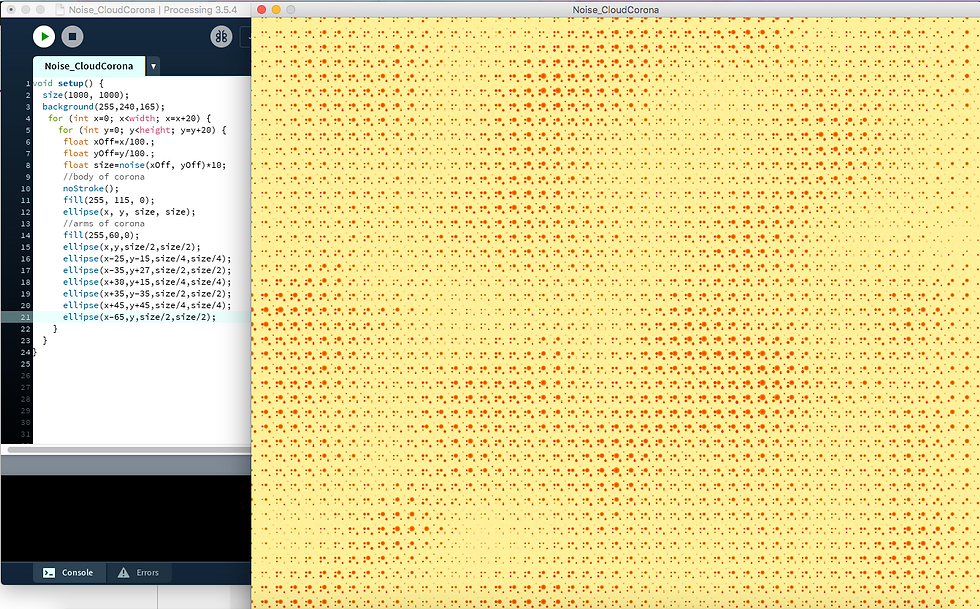Click line number 21 in gutter
This screenshot has height=609, width=980.
tap(25, 317)
